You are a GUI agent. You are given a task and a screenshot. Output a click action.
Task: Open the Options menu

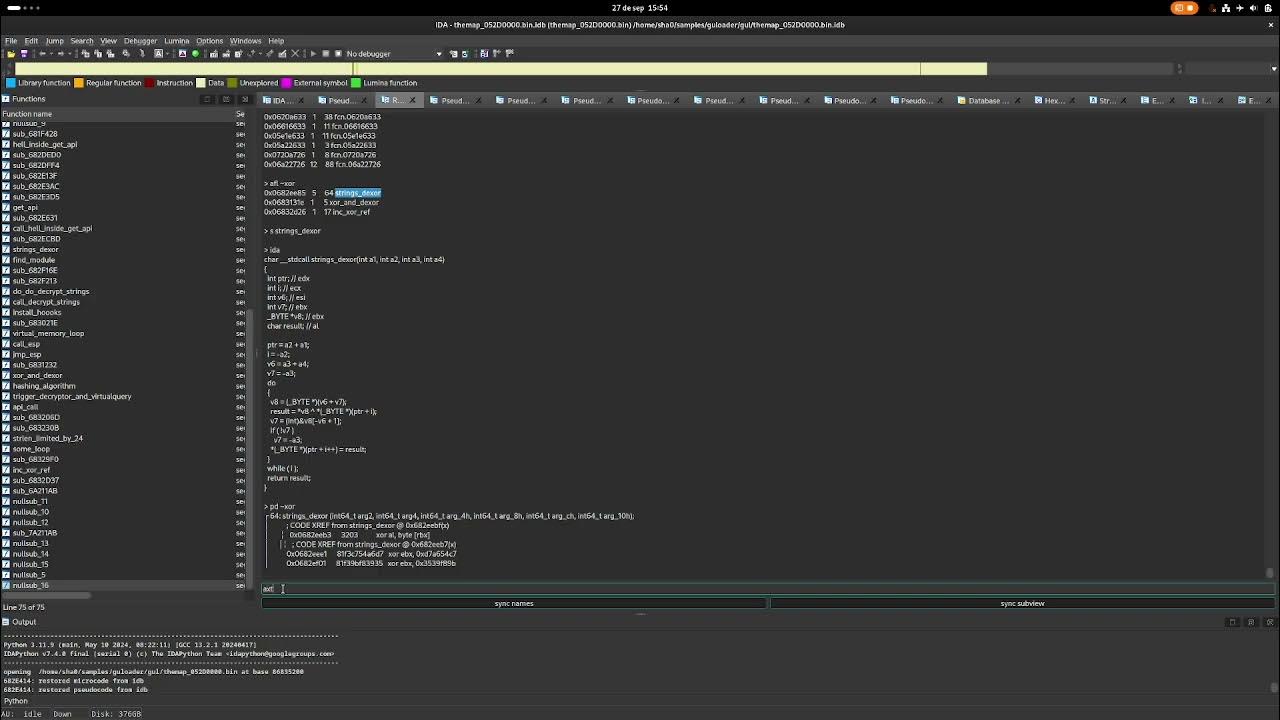(209, 41)
